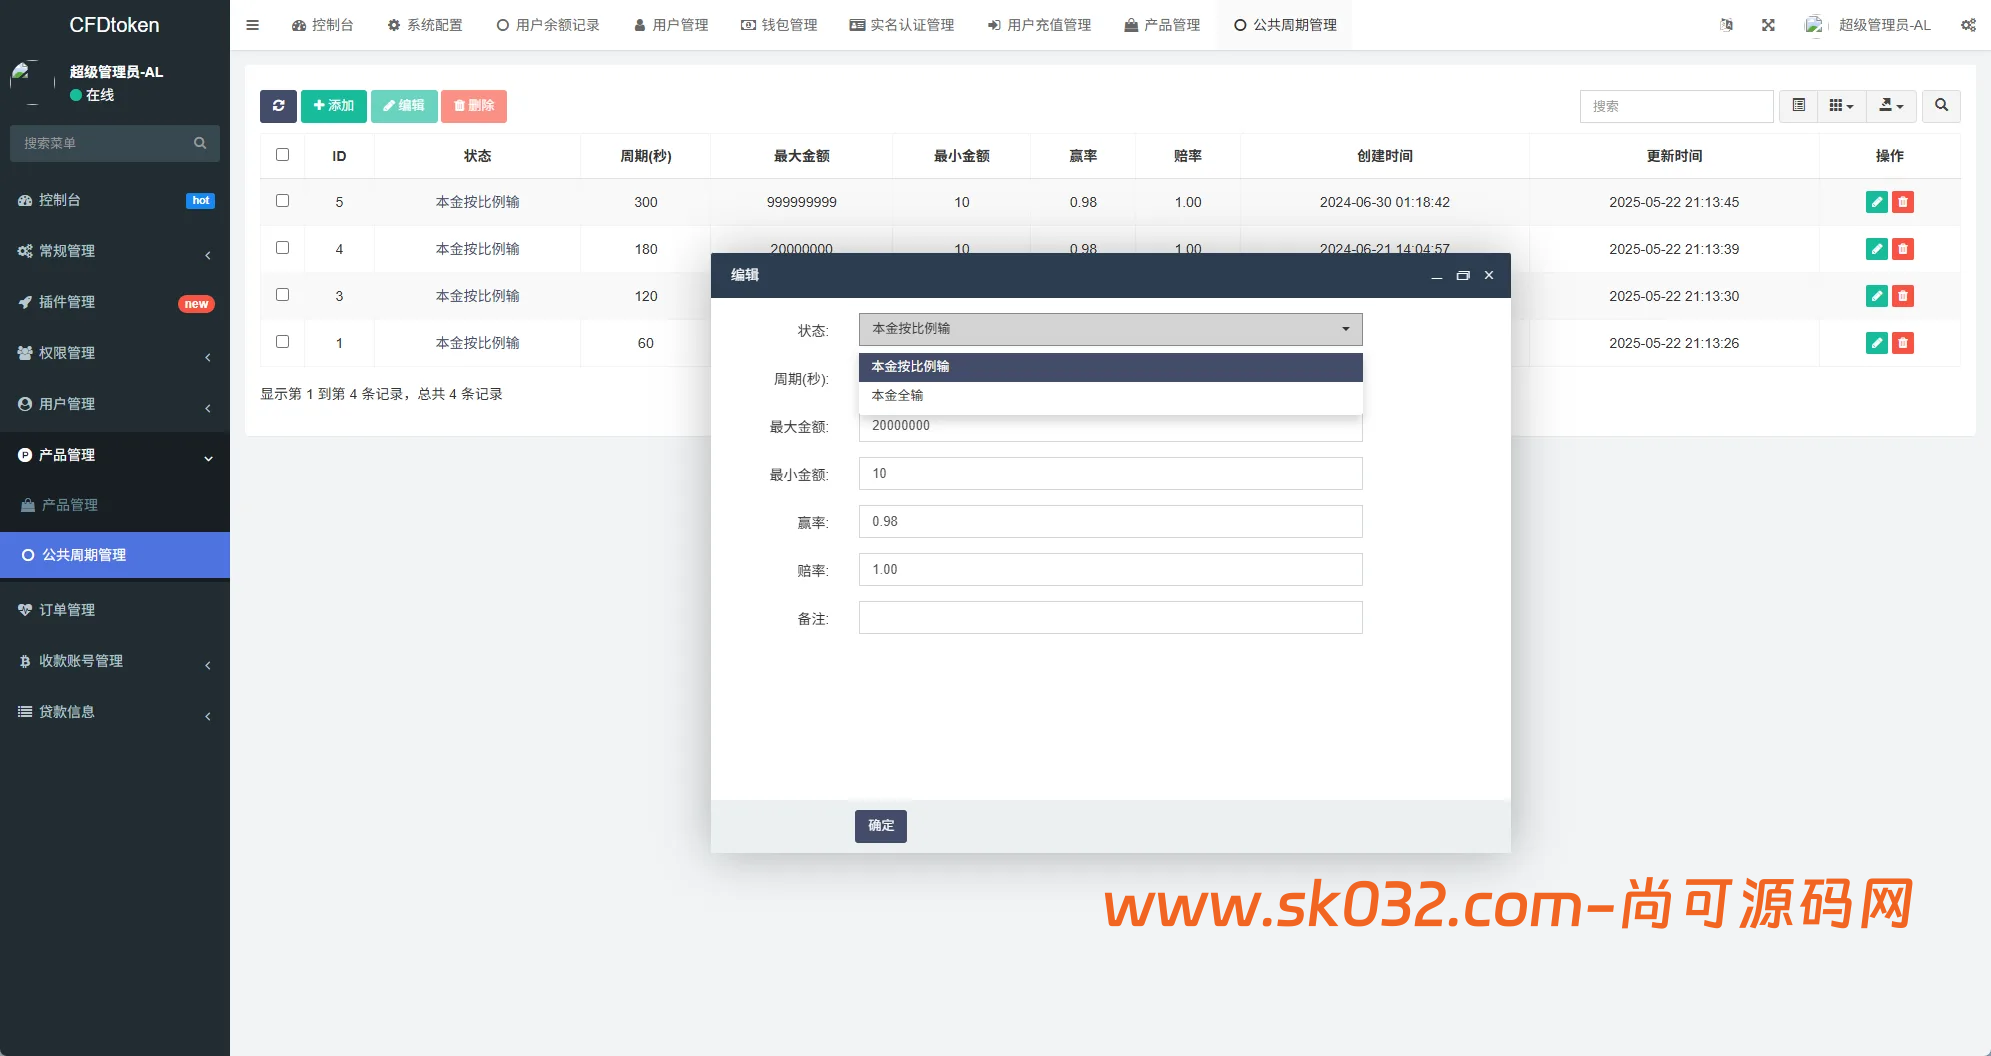Select 公共周期管理 sidebar item
This screenshot has width=1991, height=1056.
click(x=115, y=555)
